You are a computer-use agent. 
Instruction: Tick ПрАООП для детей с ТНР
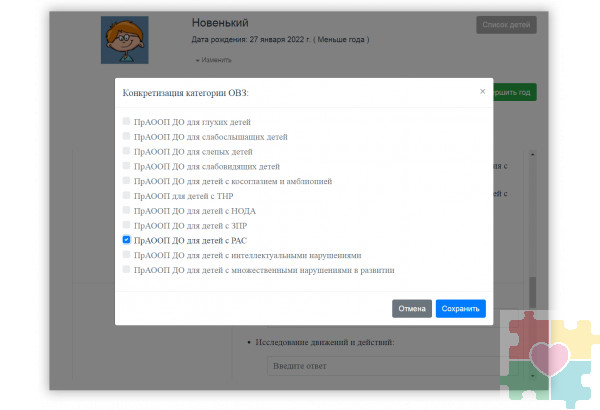(x=126, y=195)
